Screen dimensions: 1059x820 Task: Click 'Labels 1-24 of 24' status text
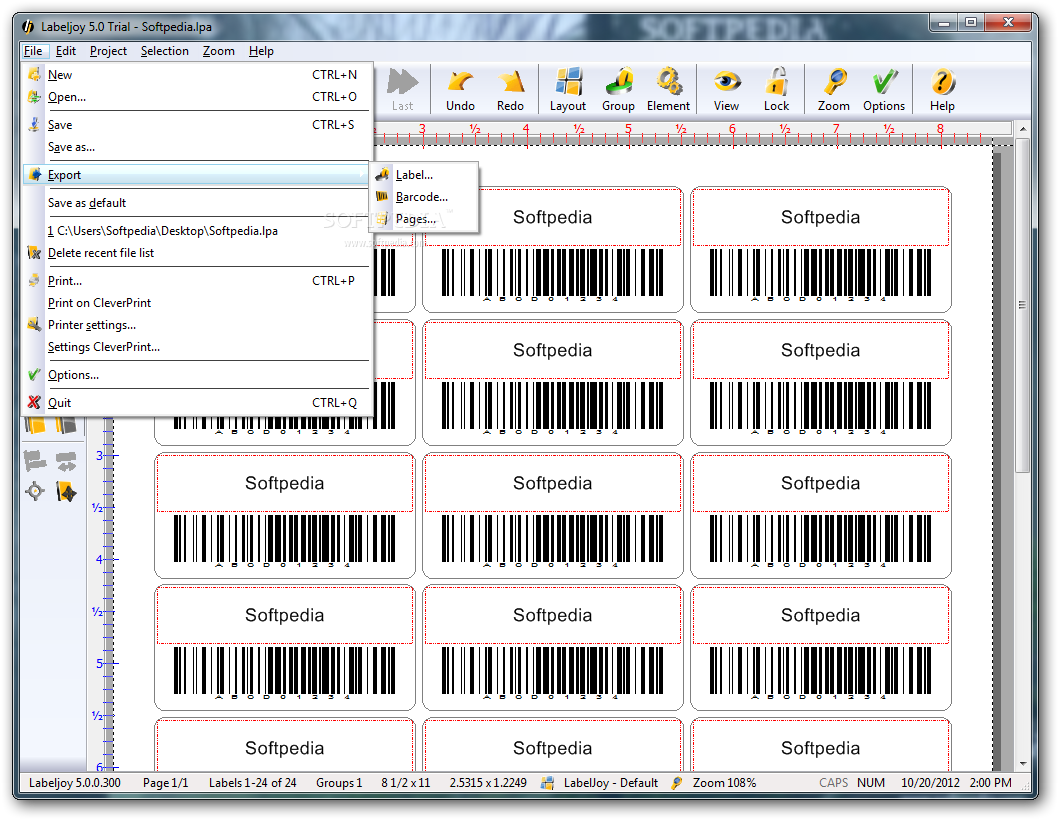click(253, 783)
